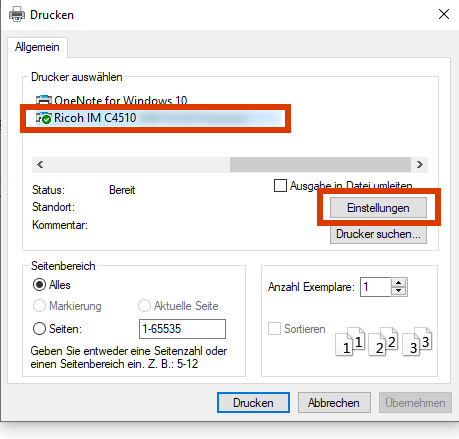The image size is (459, 439).
Task: Switch to the Allgemein tab
Action: 37,47
